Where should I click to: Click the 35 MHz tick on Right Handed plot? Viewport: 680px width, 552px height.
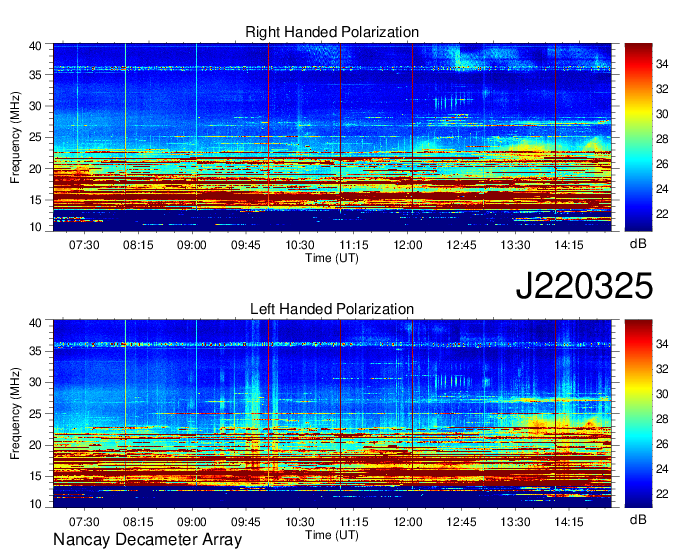35,75
